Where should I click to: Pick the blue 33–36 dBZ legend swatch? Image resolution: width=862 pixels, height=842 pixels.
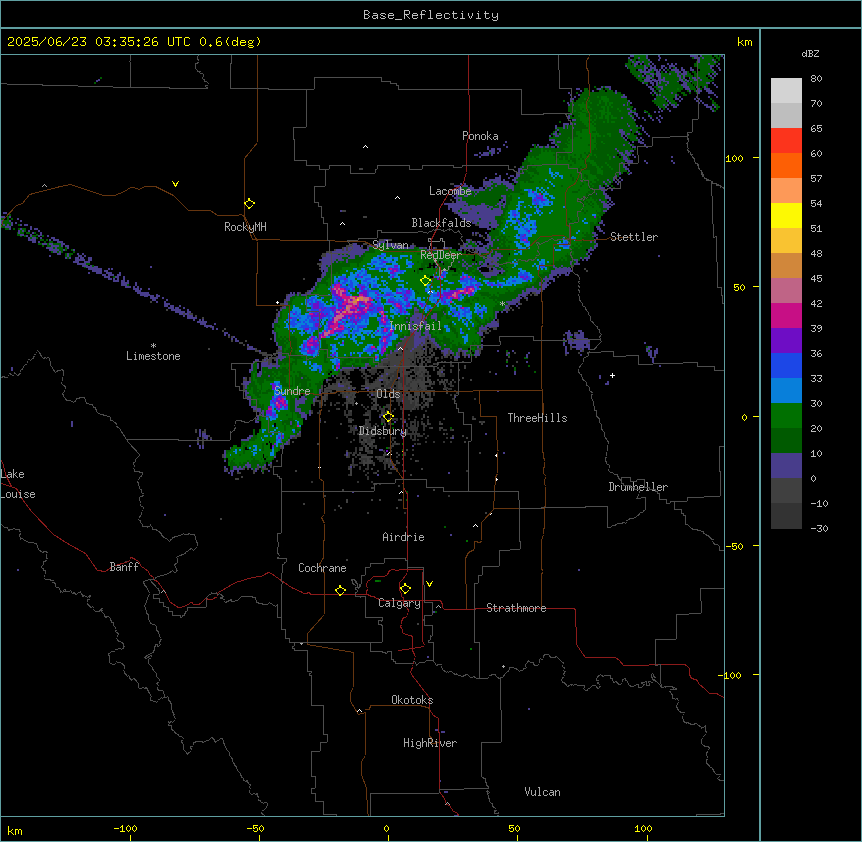[786, 365]
